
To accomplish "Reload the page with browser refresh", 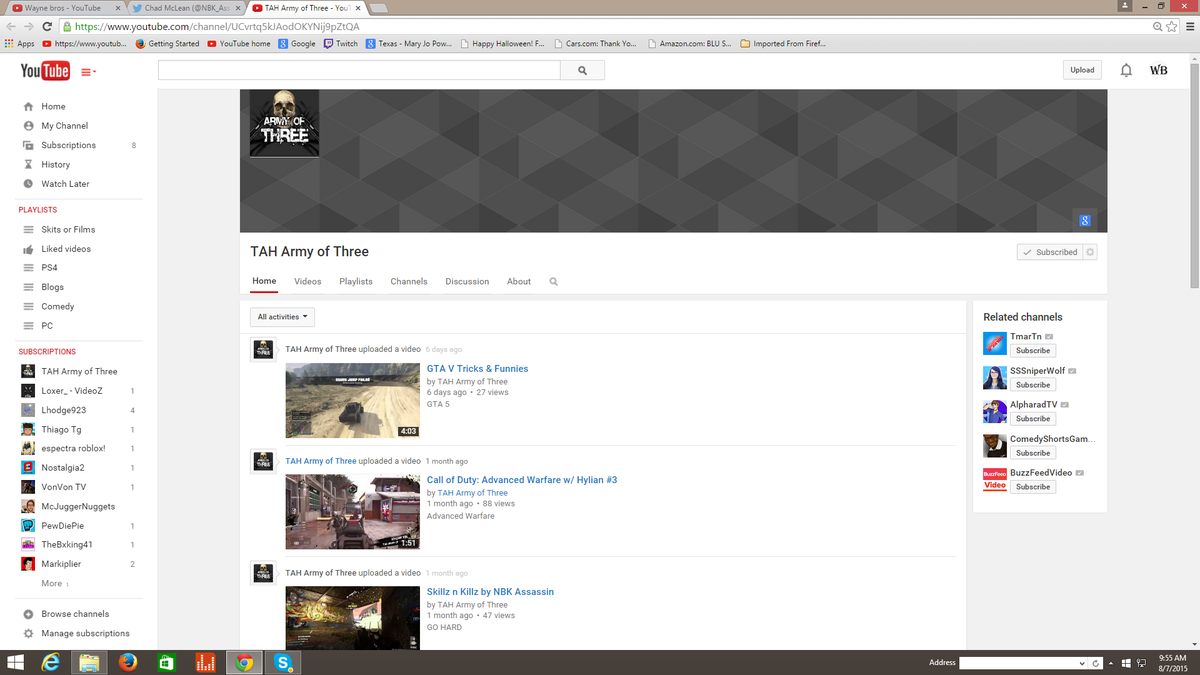I will [47, 26].
